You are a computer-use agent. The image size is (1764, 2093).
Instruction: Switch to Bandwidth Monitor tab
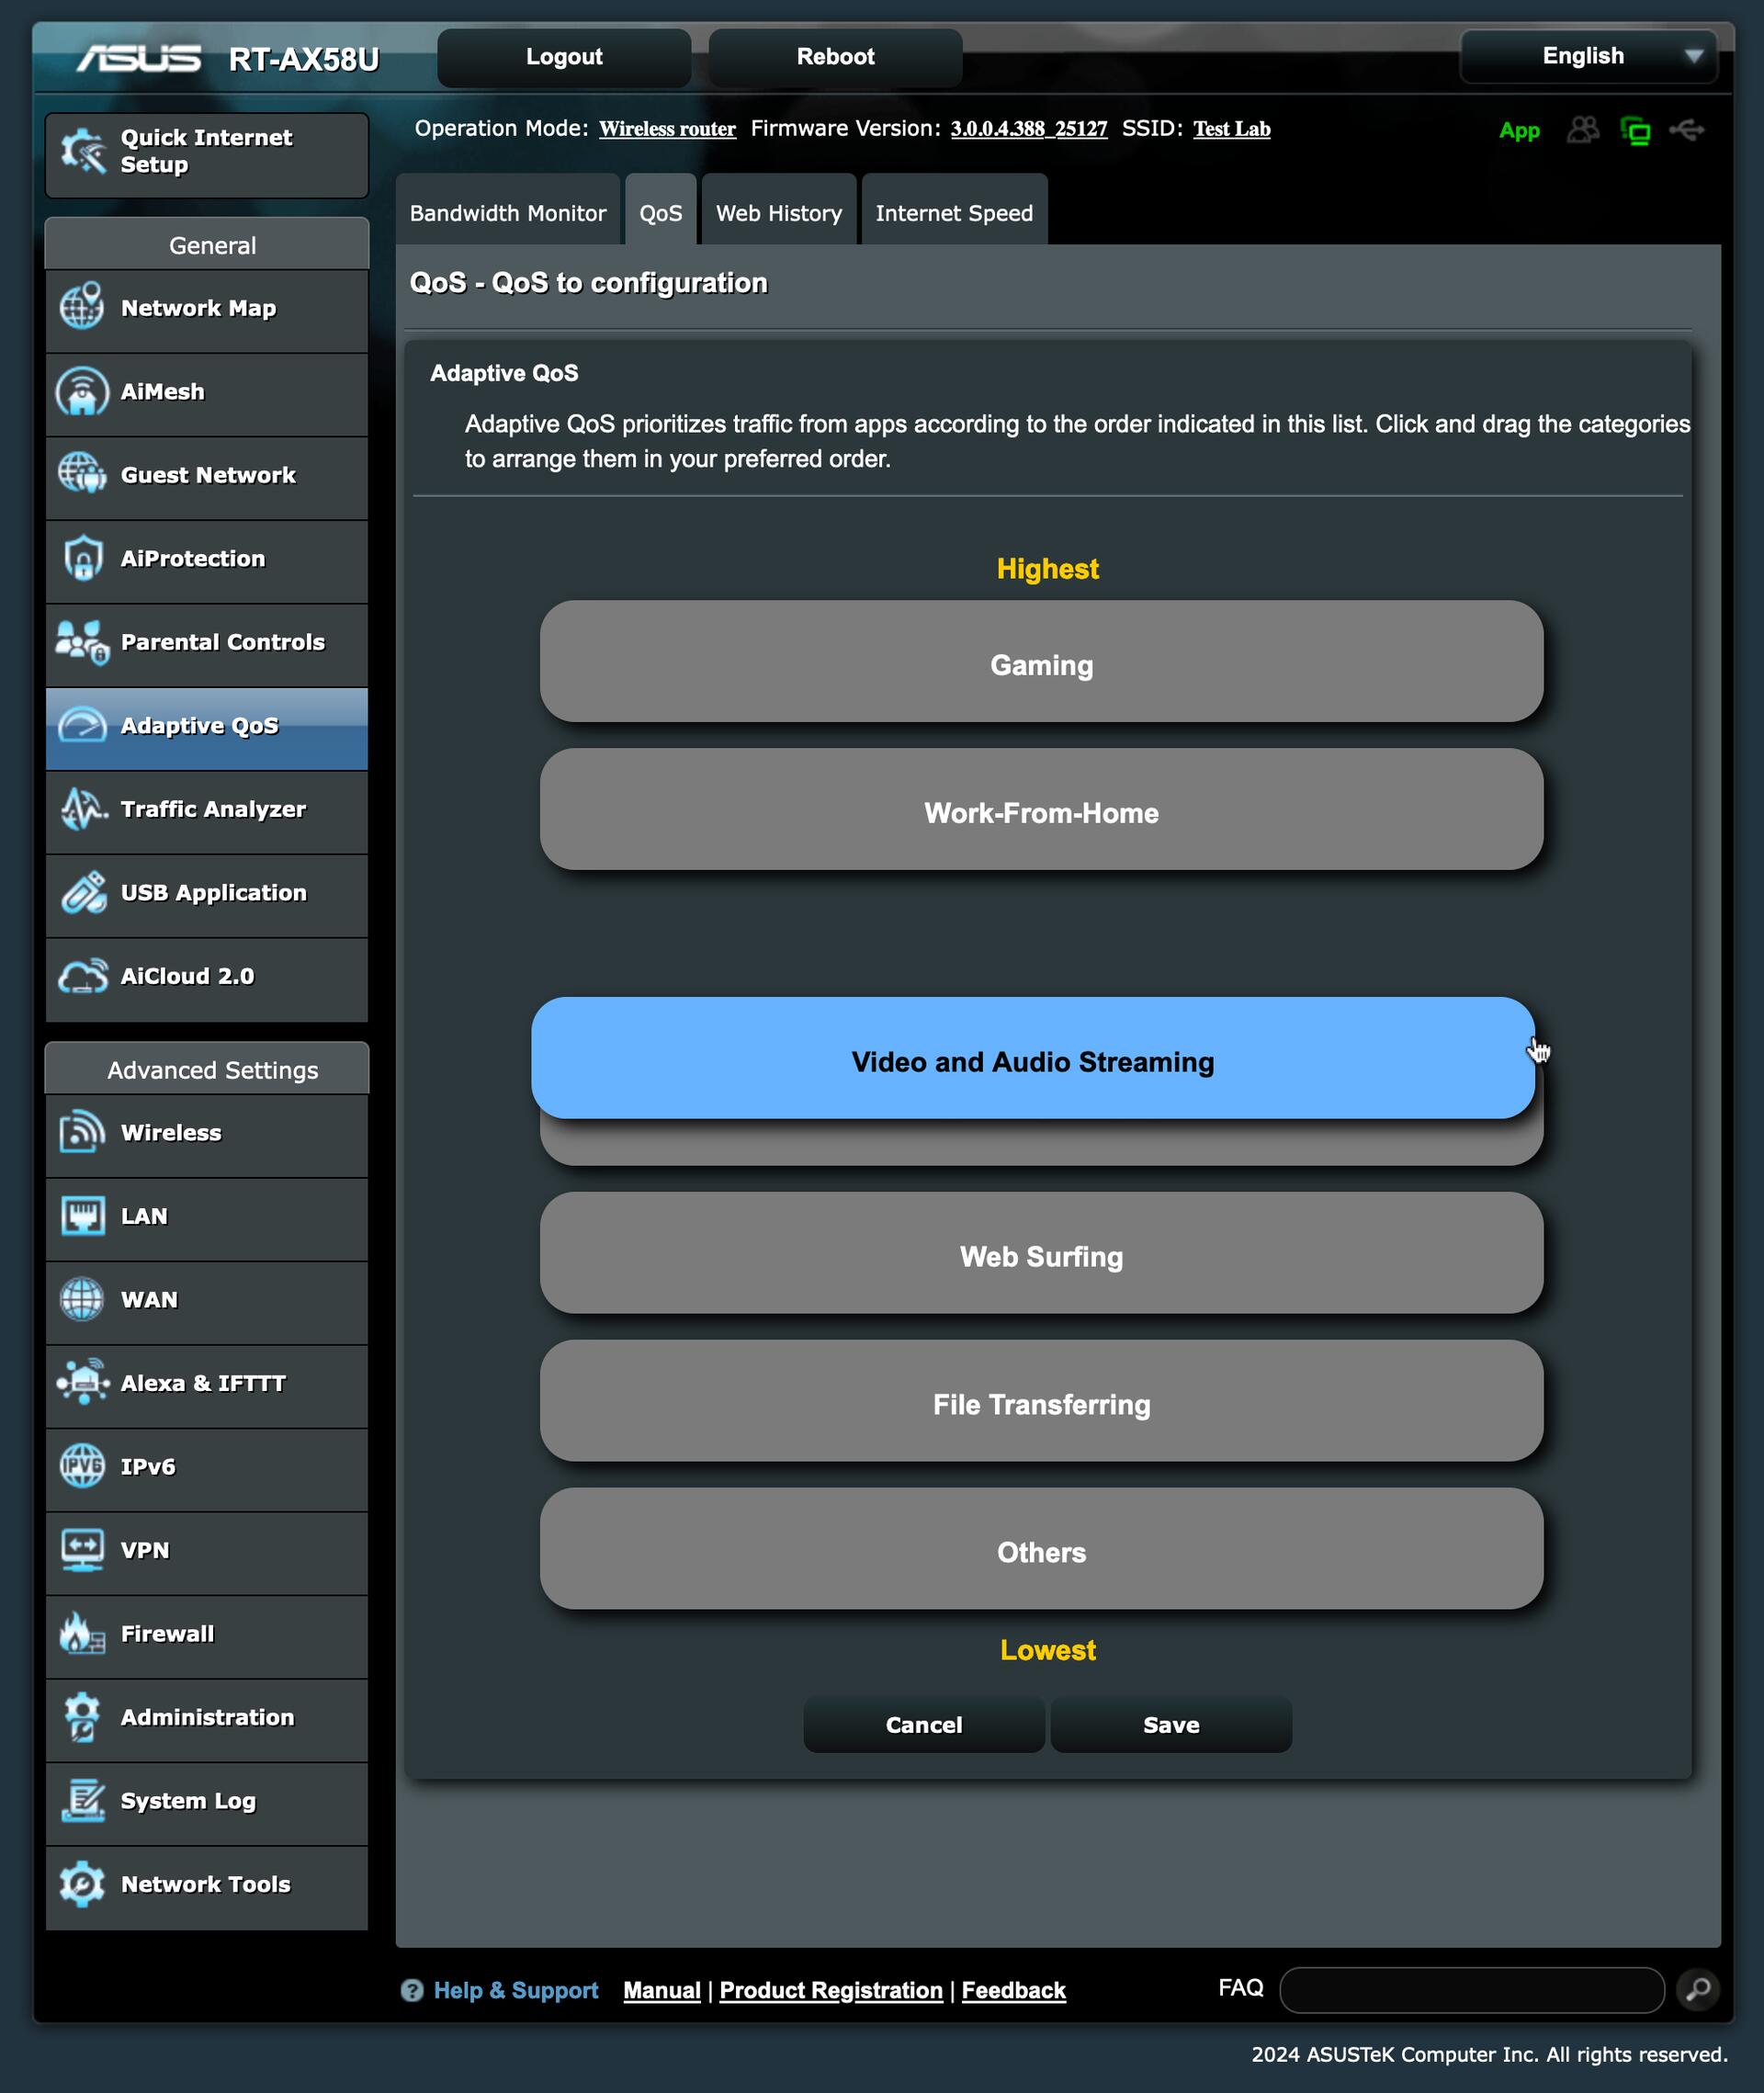click(x=507, y=213)
